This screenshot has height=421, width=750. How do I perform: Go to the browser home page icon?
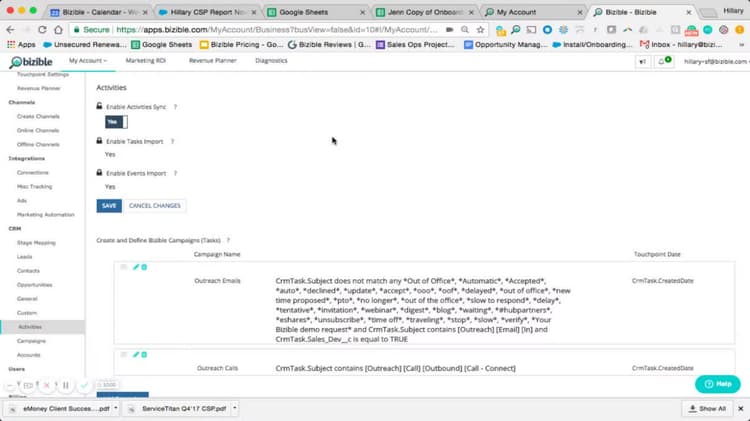(58, 30)
